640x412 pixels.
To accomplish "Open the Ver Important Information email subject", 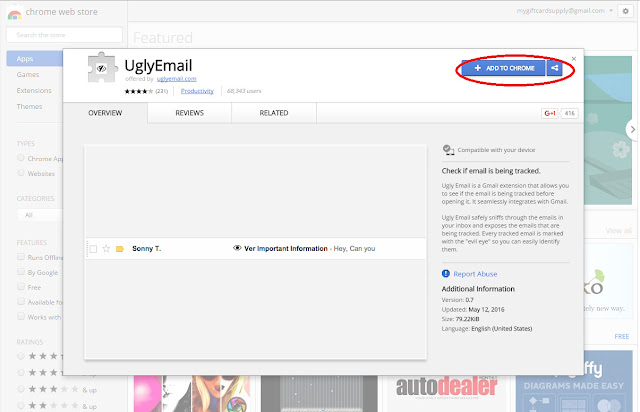I will pos(286,248).
